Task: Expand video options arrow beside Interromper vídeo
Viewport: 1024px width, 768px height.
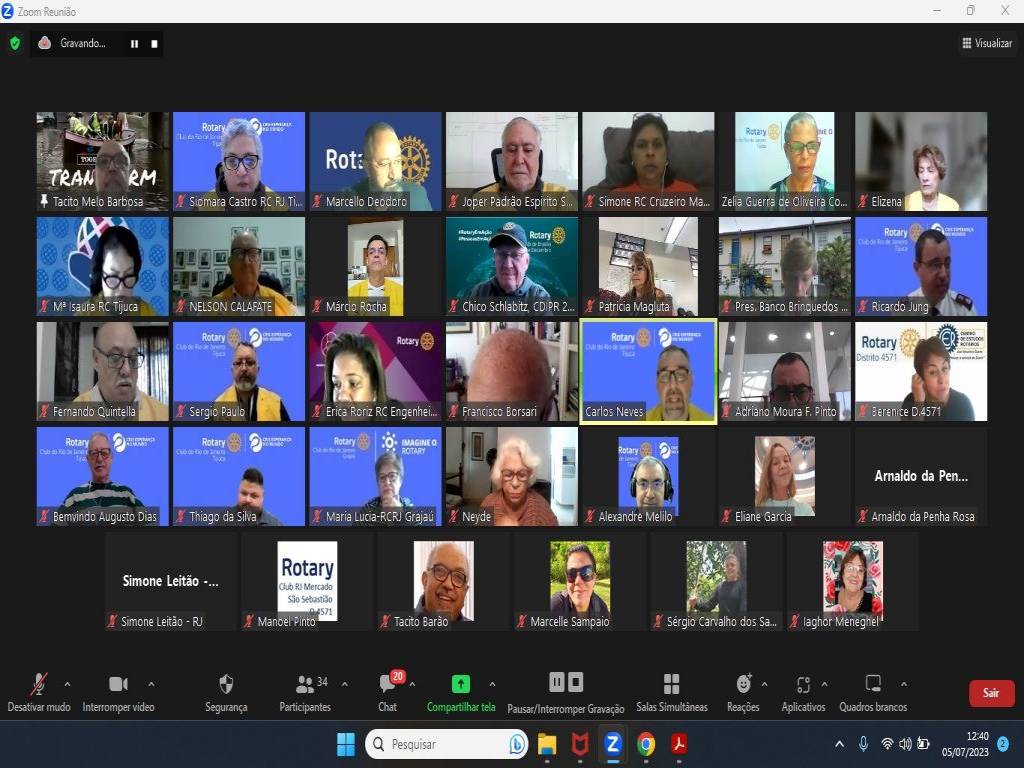Action: (151, 684)
